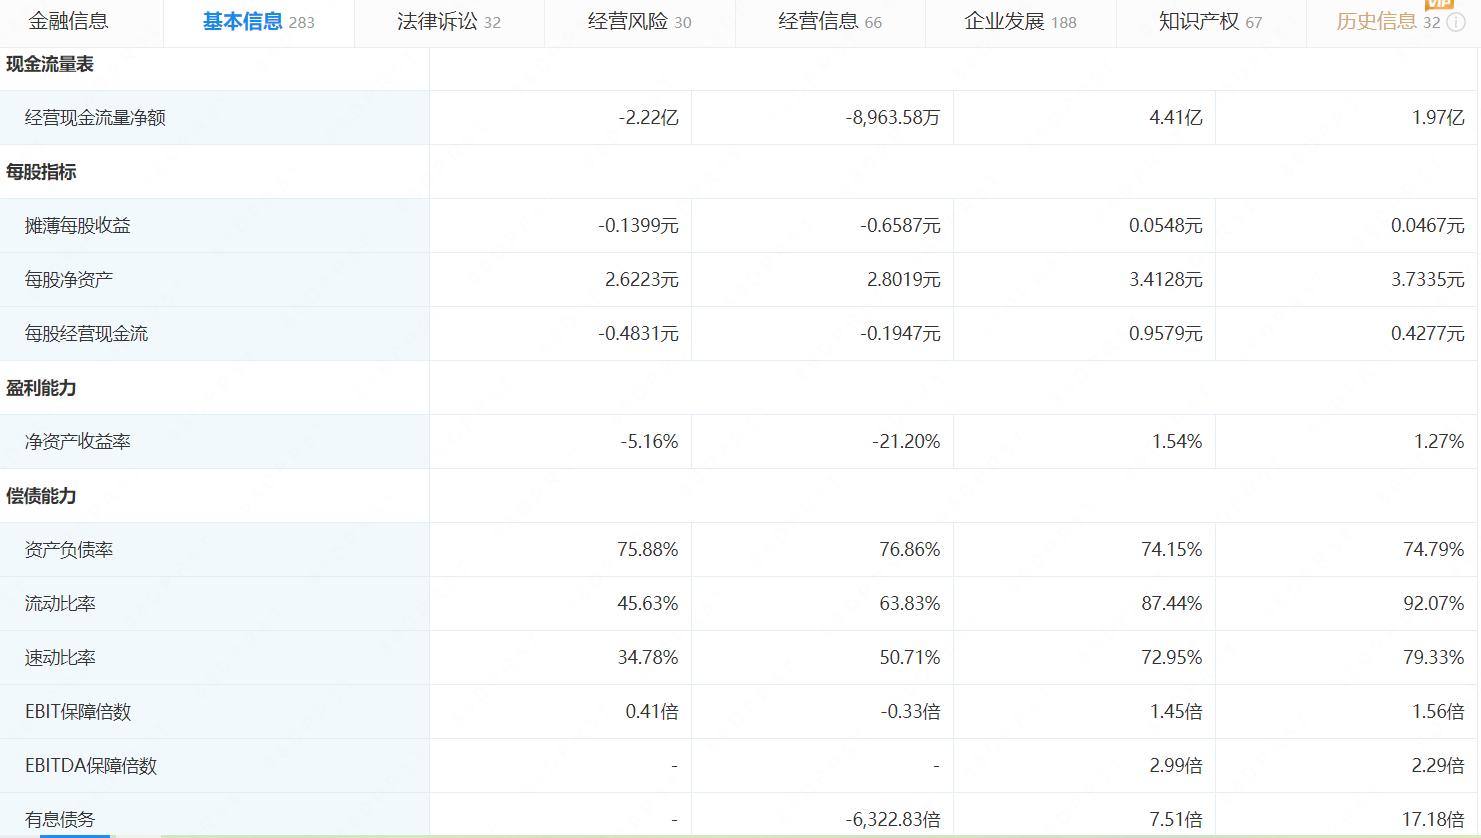This screenshot has width=1481, height=838.
Task: Click the 净资产收益率 value -5.16%
Action: tap(651, 441)
